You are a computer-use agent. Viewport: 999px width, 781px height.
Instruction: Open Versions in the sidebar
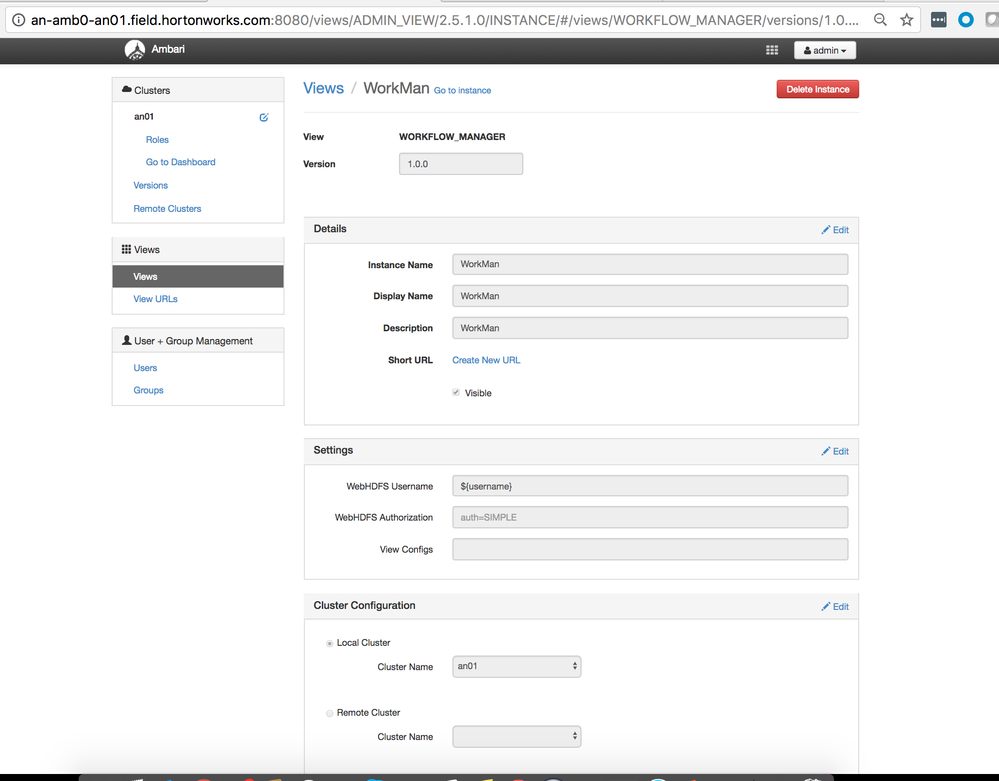pyautogui.click(x=151, y=185)
